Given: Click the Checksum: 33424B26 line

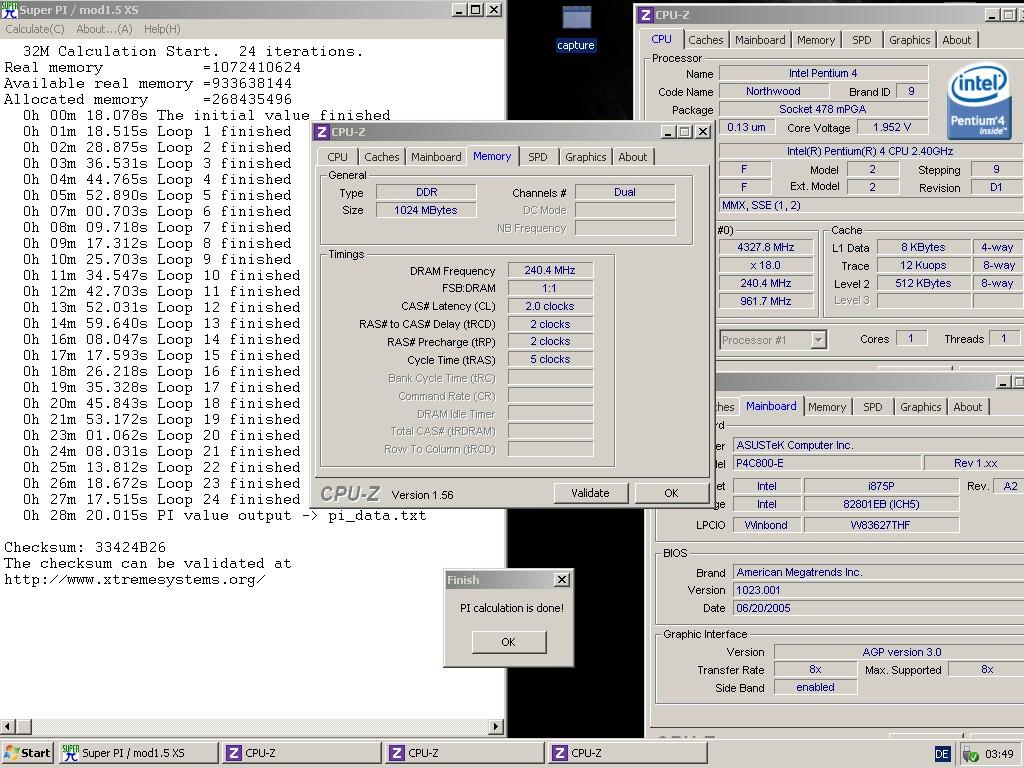Looking at the screenshot, I should pyautogui.click(x=85, y=547).
